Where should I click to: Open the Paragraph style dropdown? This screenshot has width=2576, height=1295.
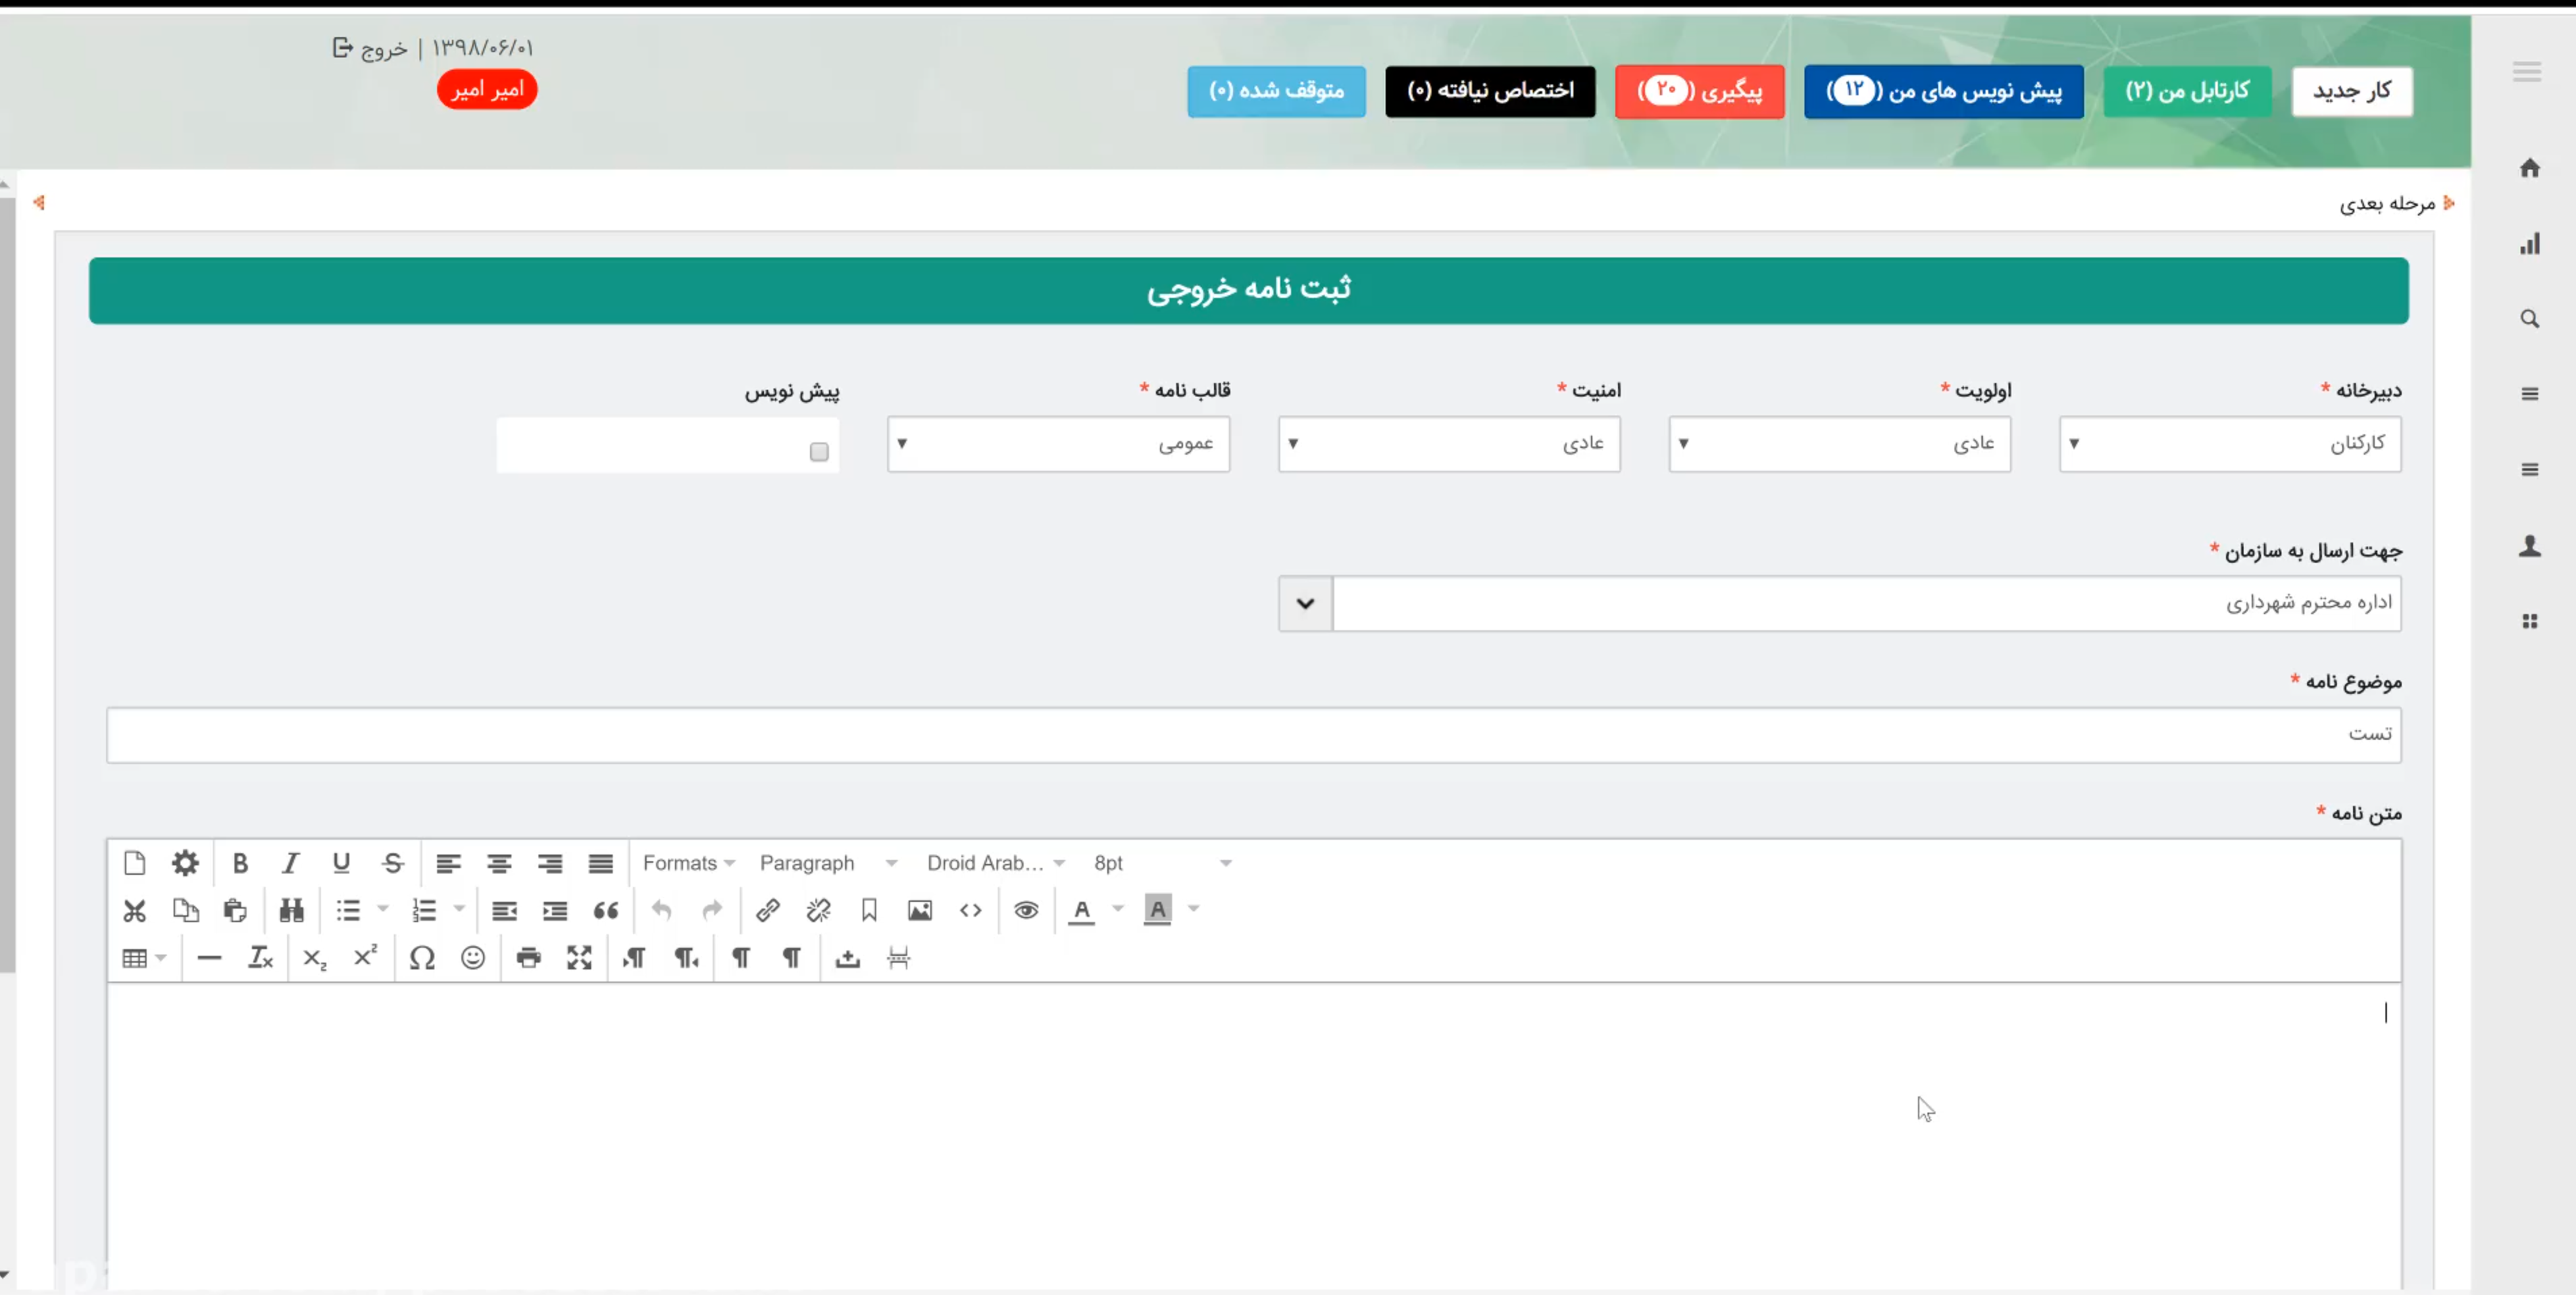click(828, 863)
